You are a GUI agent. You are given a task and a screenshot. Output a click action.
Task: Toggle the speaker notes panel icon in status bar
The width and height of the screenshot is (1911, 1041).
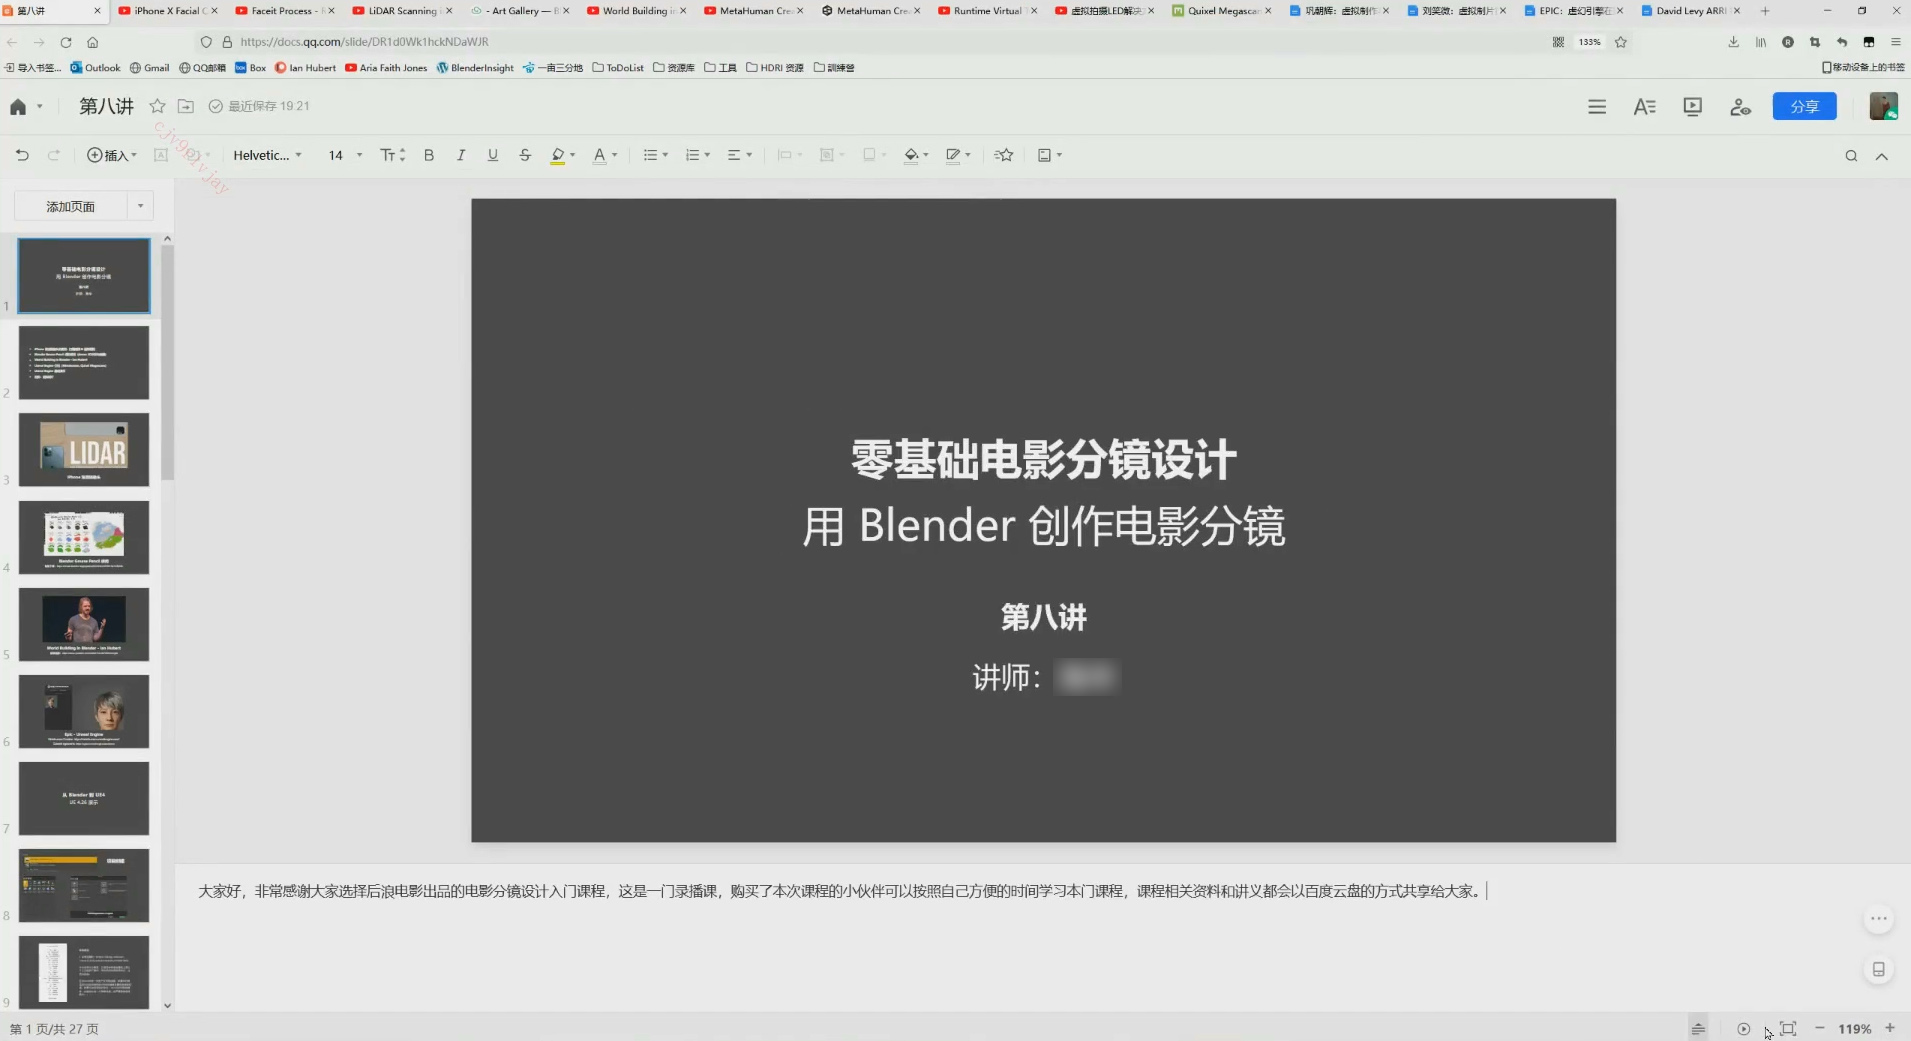(1698, 1028)
